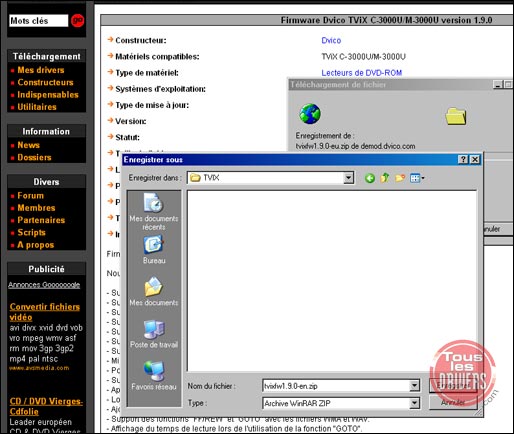This screenshot has width=514, height=434.
Task: Open the News link
Action: (28, 145)
